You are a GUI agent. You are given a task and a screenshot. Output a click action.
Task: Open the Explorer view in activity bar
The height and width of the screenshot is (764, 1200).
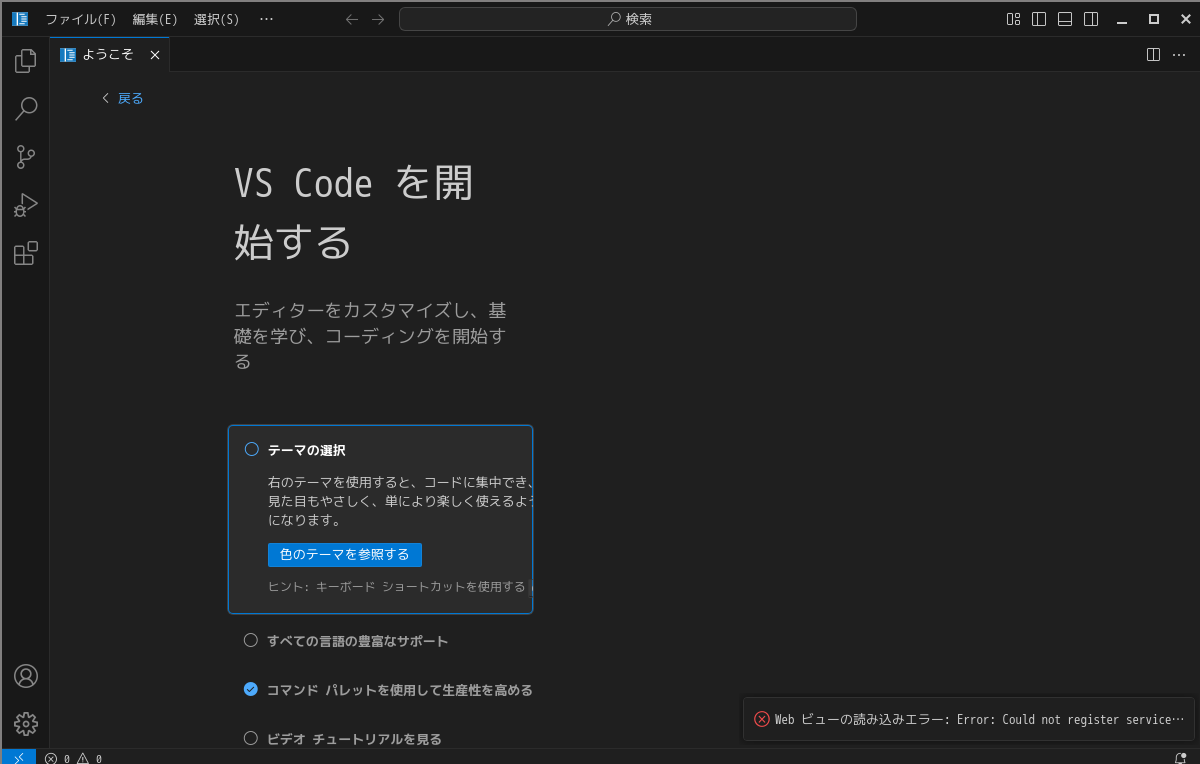26,61
